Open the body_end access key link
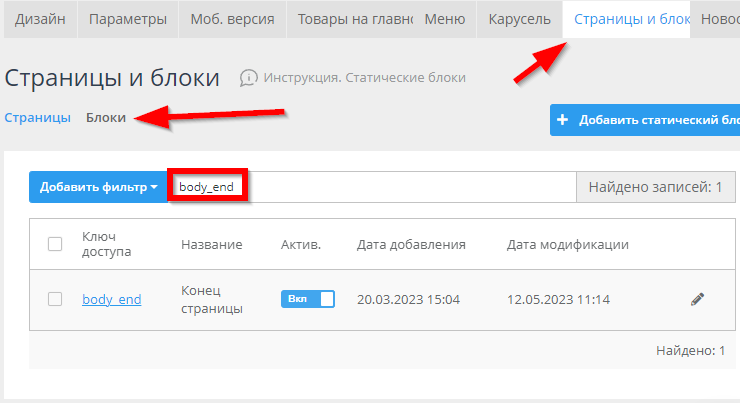Image resolution: width=740 pixels, height=403 pixels. (111, 299)
